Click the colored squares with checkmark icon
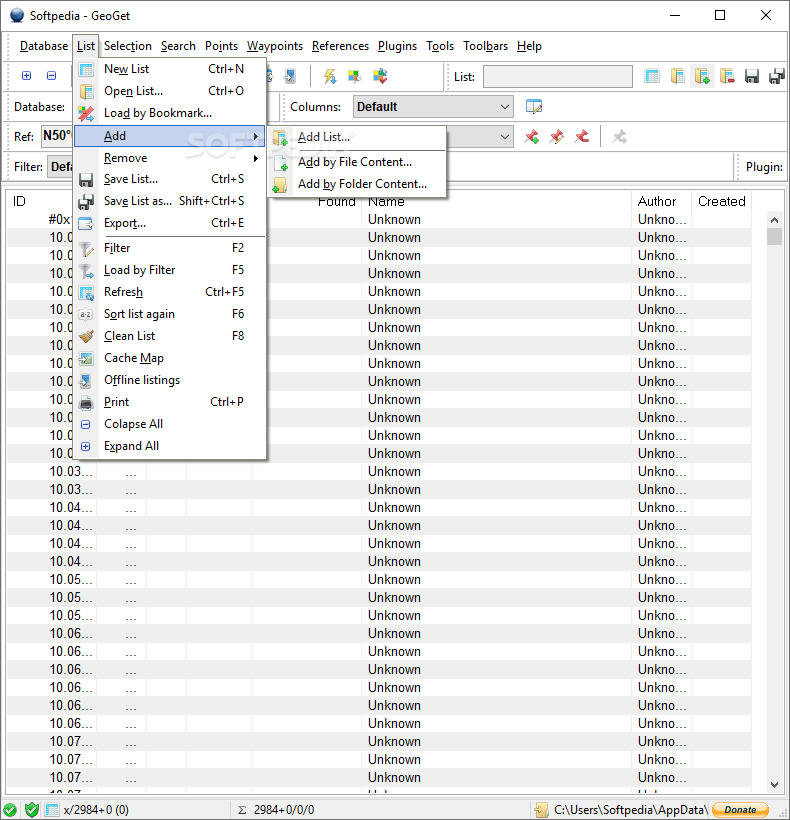 pos(380,76)
